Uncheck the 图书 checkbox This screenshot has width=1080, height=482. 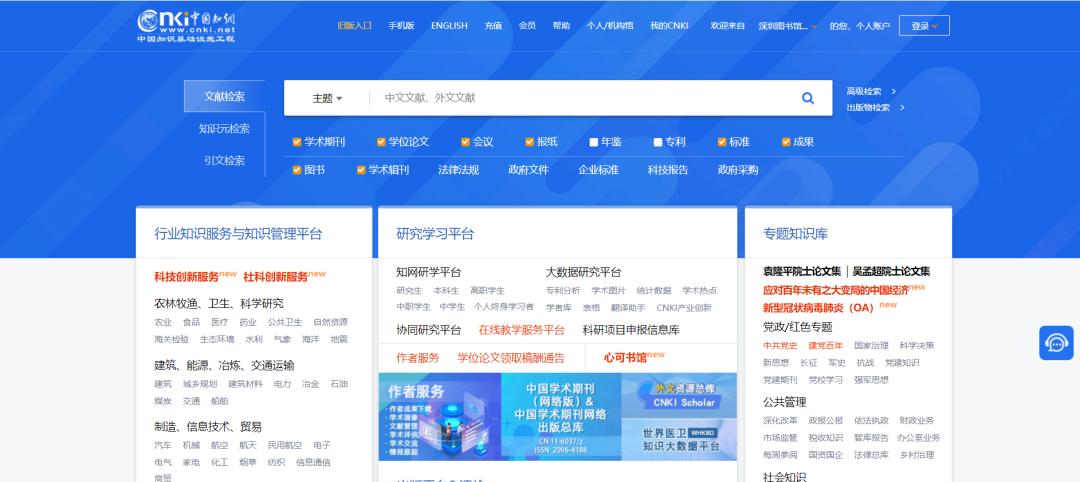tap(297, 170)
